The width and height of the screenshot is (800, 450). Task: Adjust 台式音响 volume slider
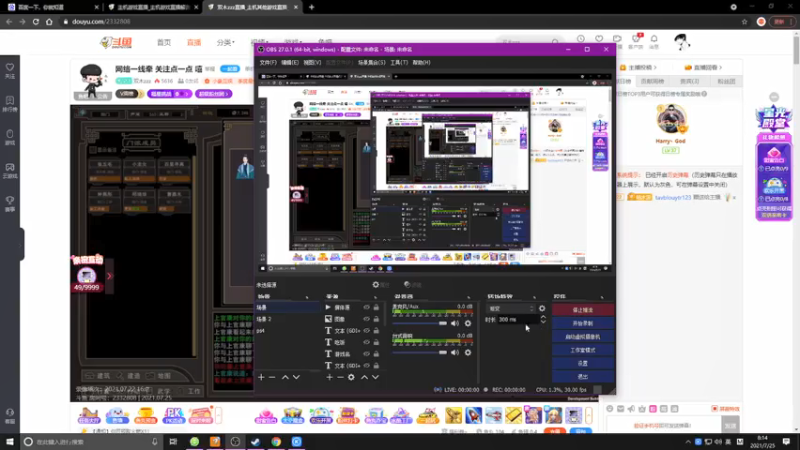420,352
